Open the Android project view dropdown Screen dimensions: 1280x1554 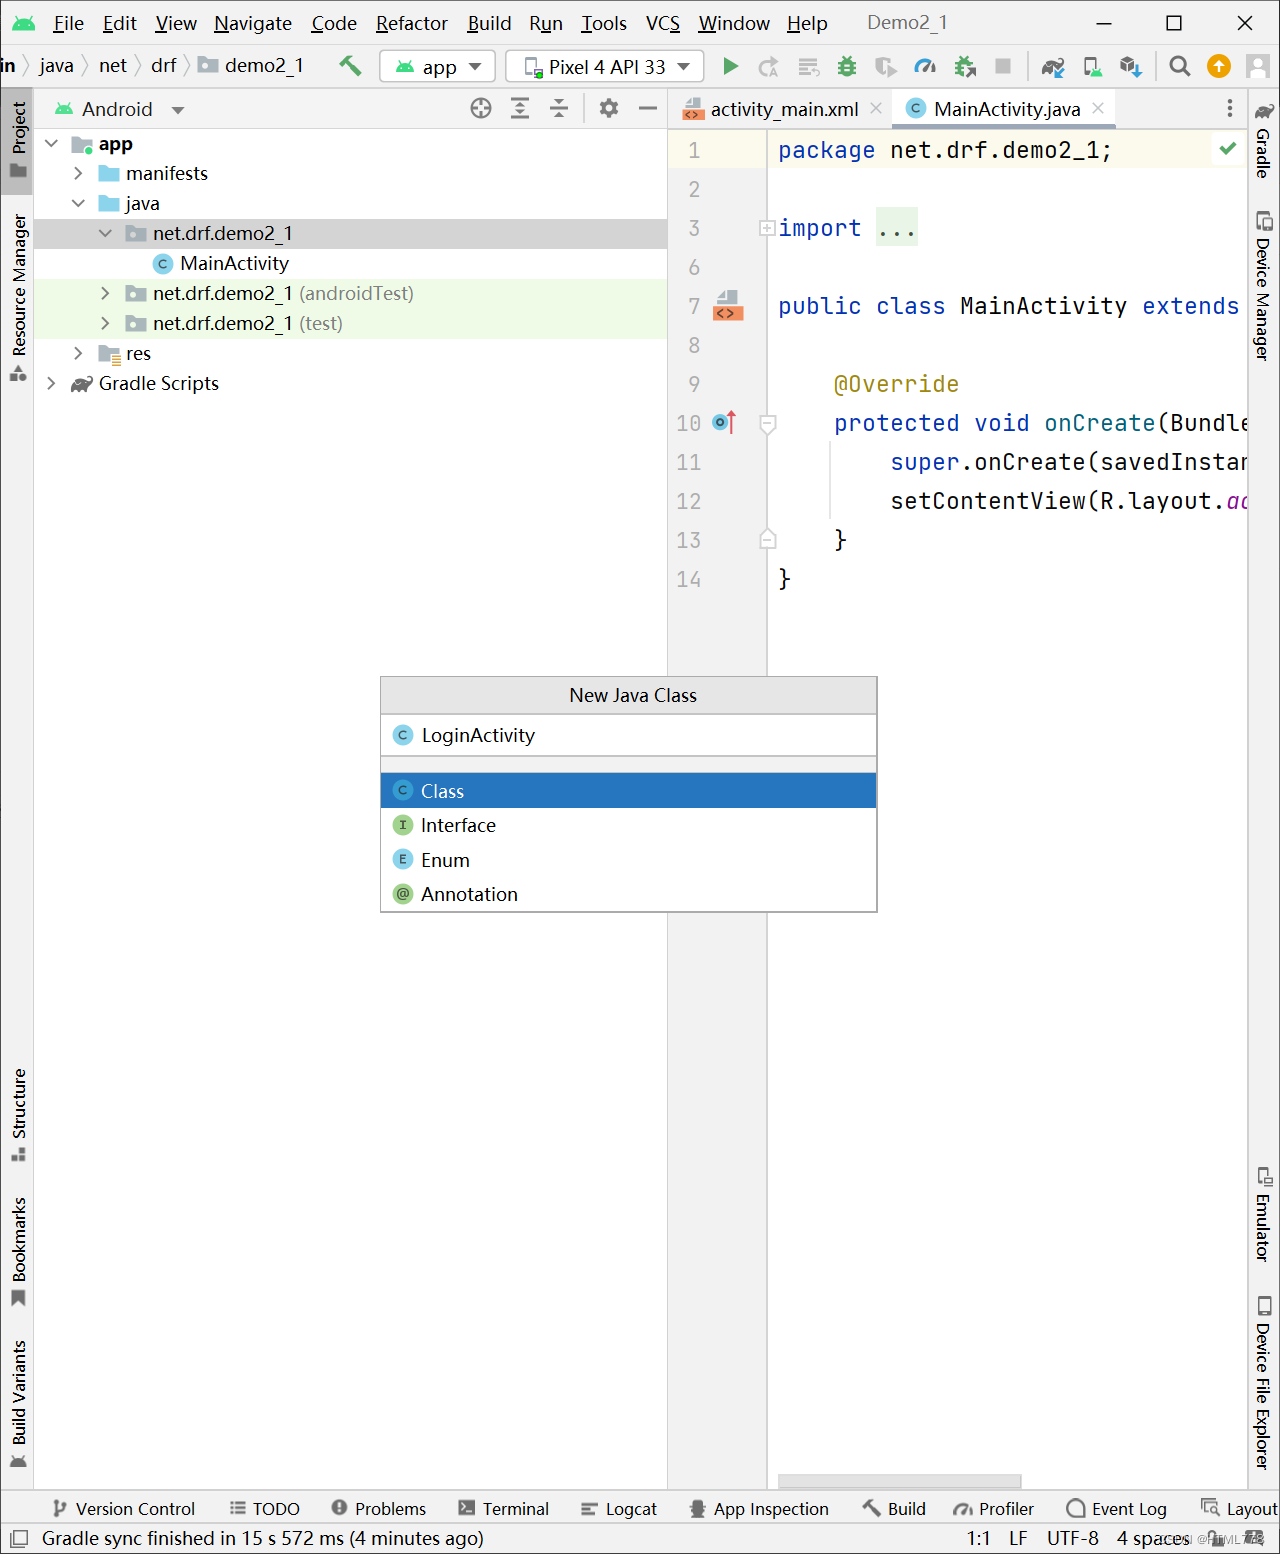[x=120, y=109]
